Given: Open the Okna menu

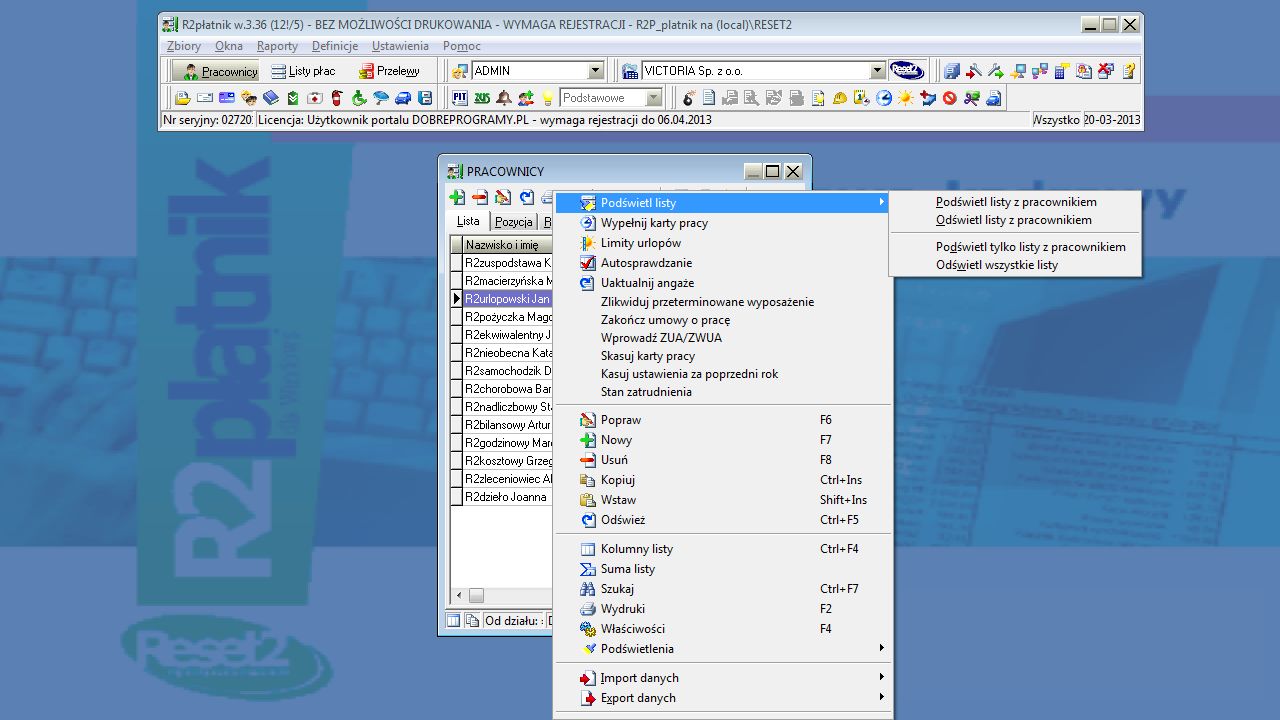Looking at the screenshot, I should pyautogui.click(x=229, y=46).
